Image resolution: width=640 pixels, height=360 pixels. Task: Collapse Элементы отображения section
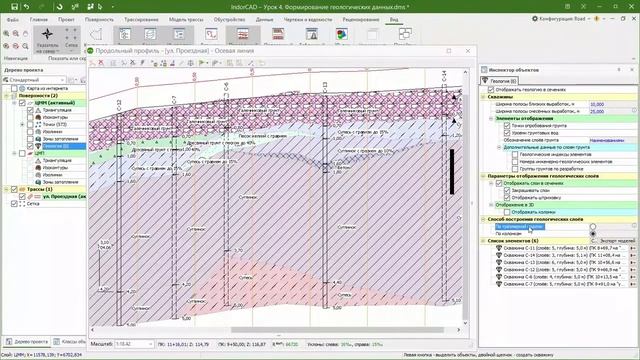click(491, 118)
